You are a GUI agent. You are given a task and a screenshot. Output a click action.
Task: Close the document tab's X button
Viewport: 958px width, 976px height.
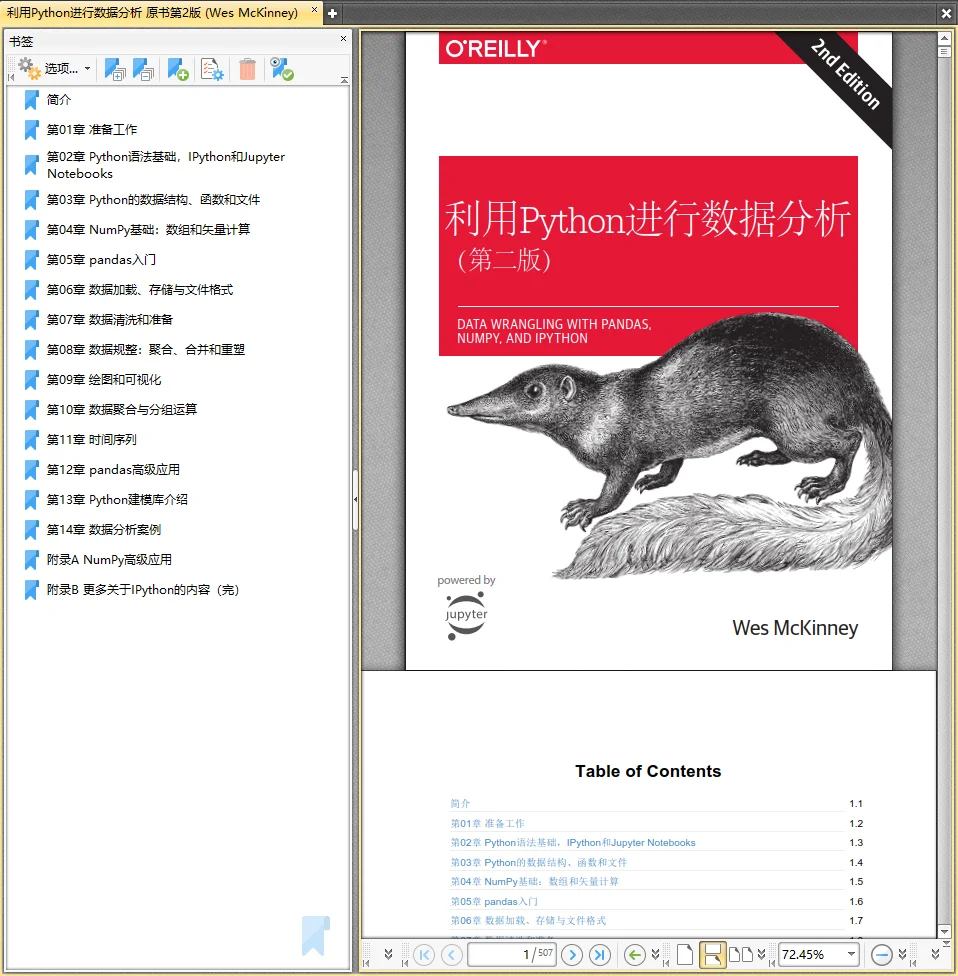tap(314, 10)
